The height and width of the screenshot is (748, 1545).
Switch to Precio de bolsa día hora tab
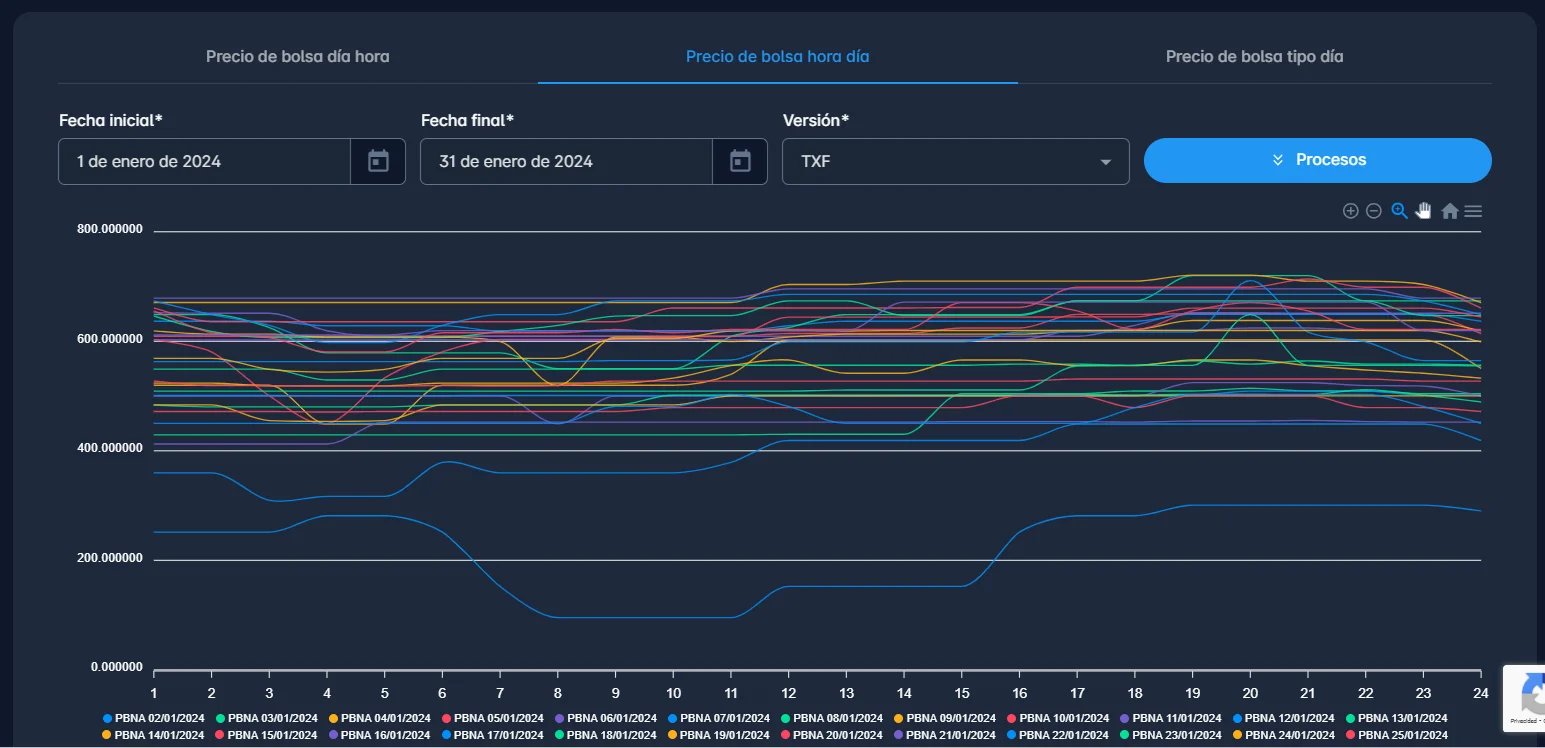pos(297,57)
